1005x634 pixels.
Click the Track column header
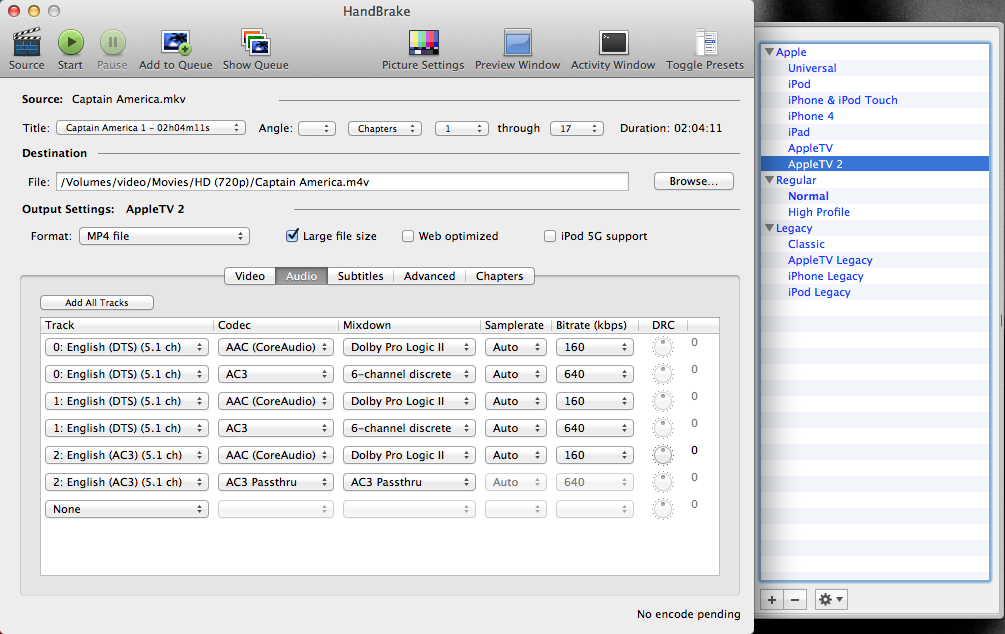pyautogui.click(x=127, y=325)
